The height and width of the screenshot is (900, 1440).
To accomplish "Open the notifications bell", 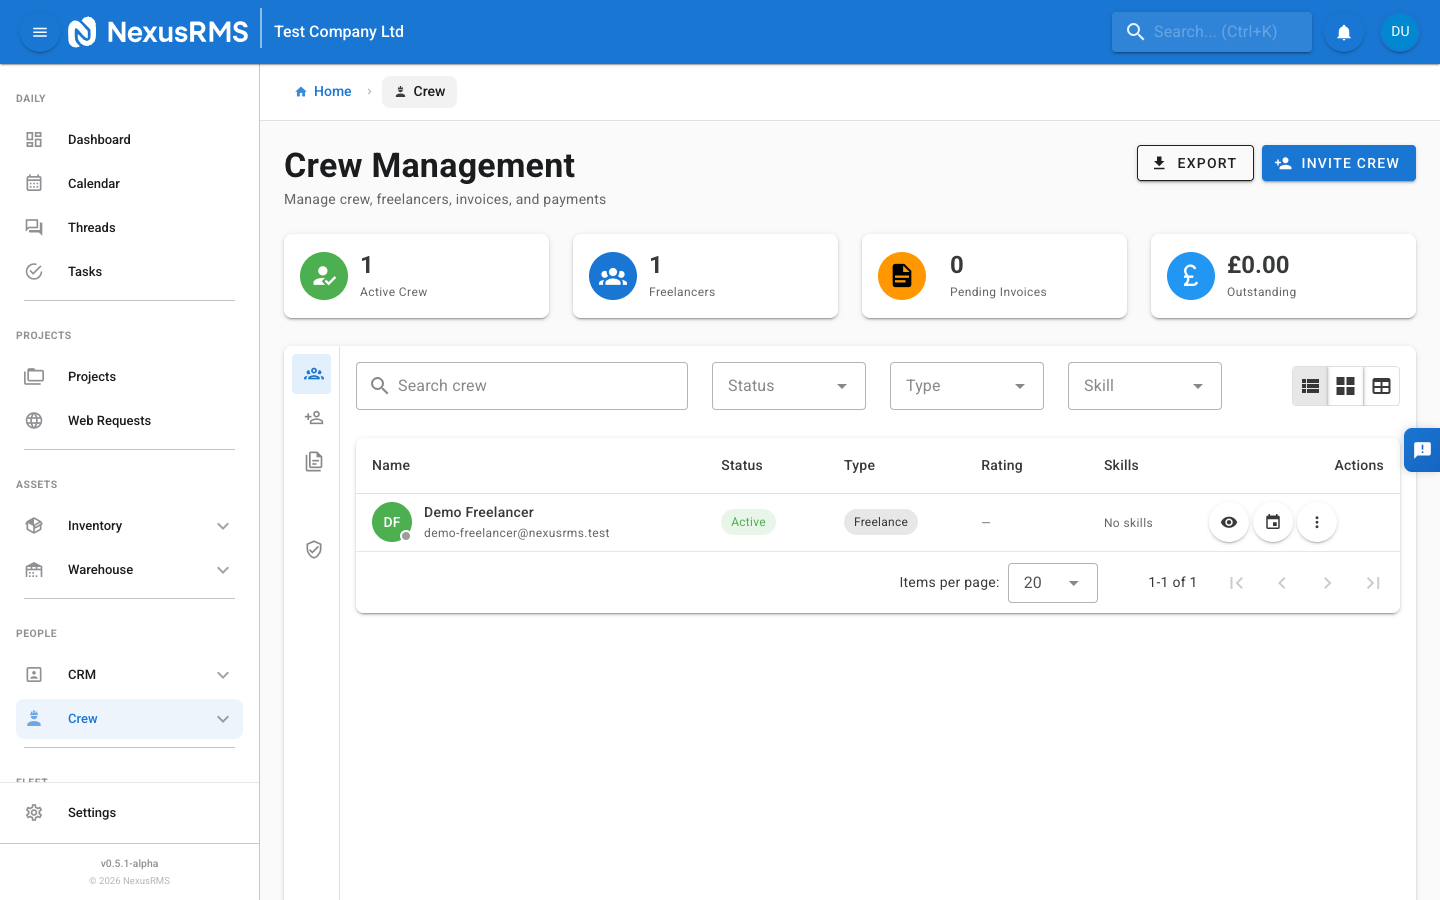I will (1344, 31).
